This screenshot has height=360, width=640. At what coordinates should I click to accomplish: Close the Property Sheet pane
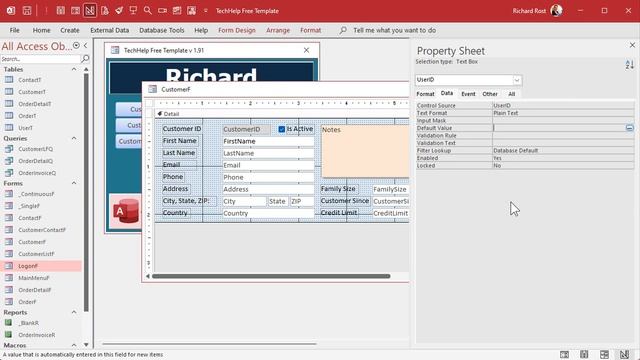pyautogui.click(x=632, y=45)
